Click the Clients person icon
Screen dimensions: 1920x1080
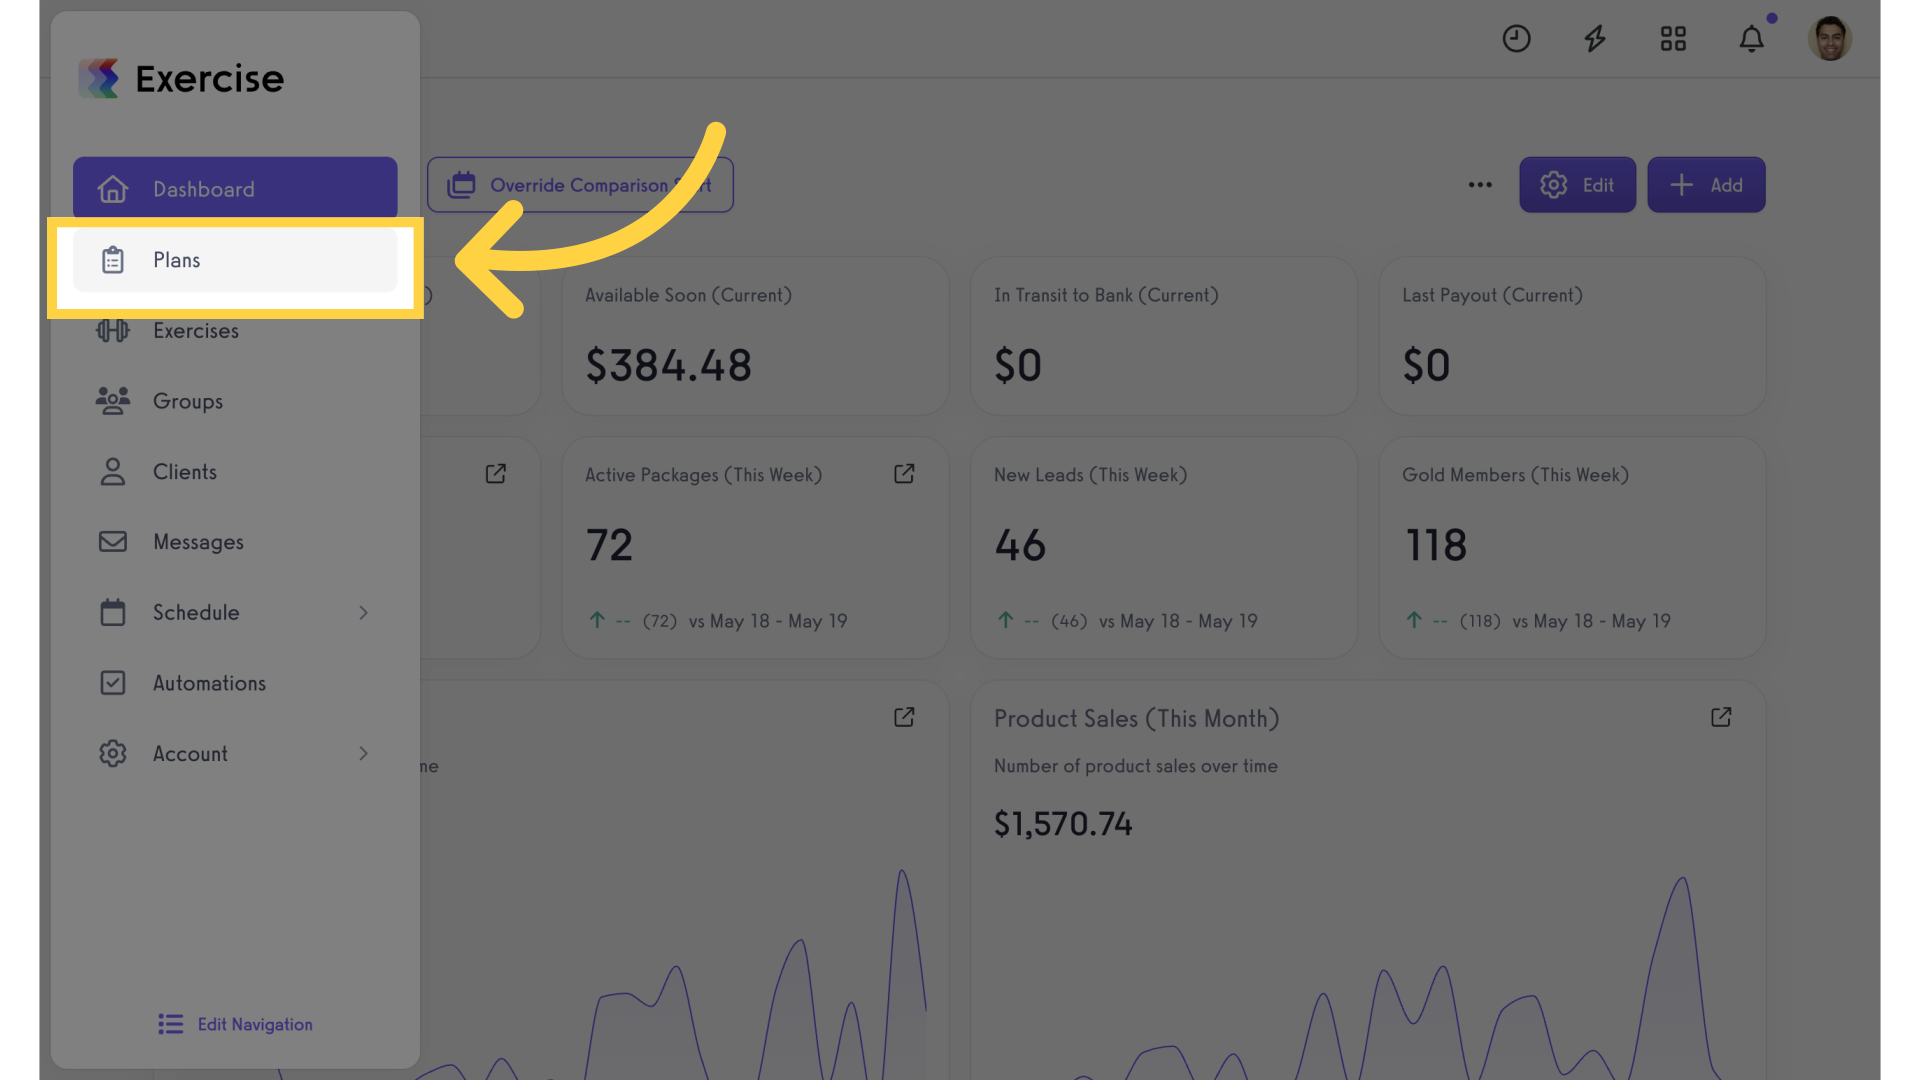113,472
